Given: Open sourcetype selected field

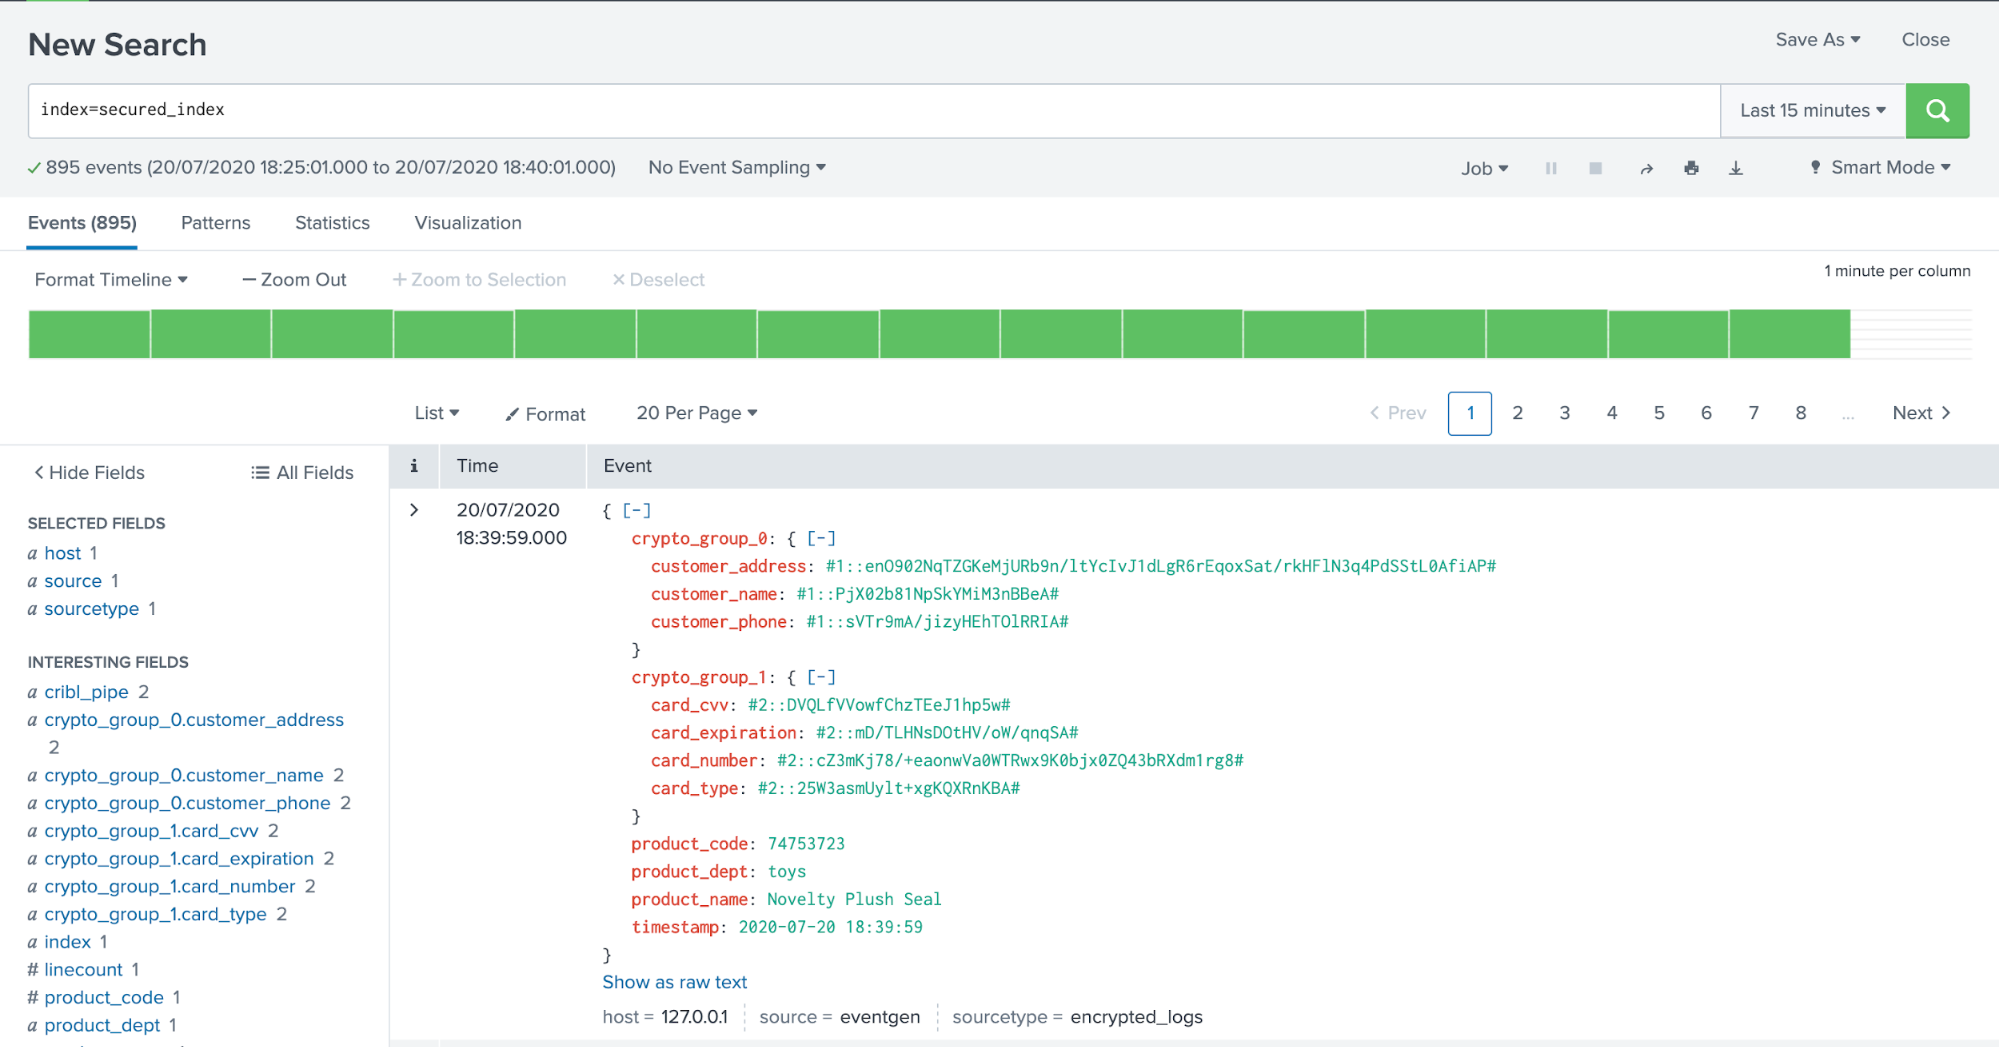Looking at the screenshot, I should click(x=92, y=609).
